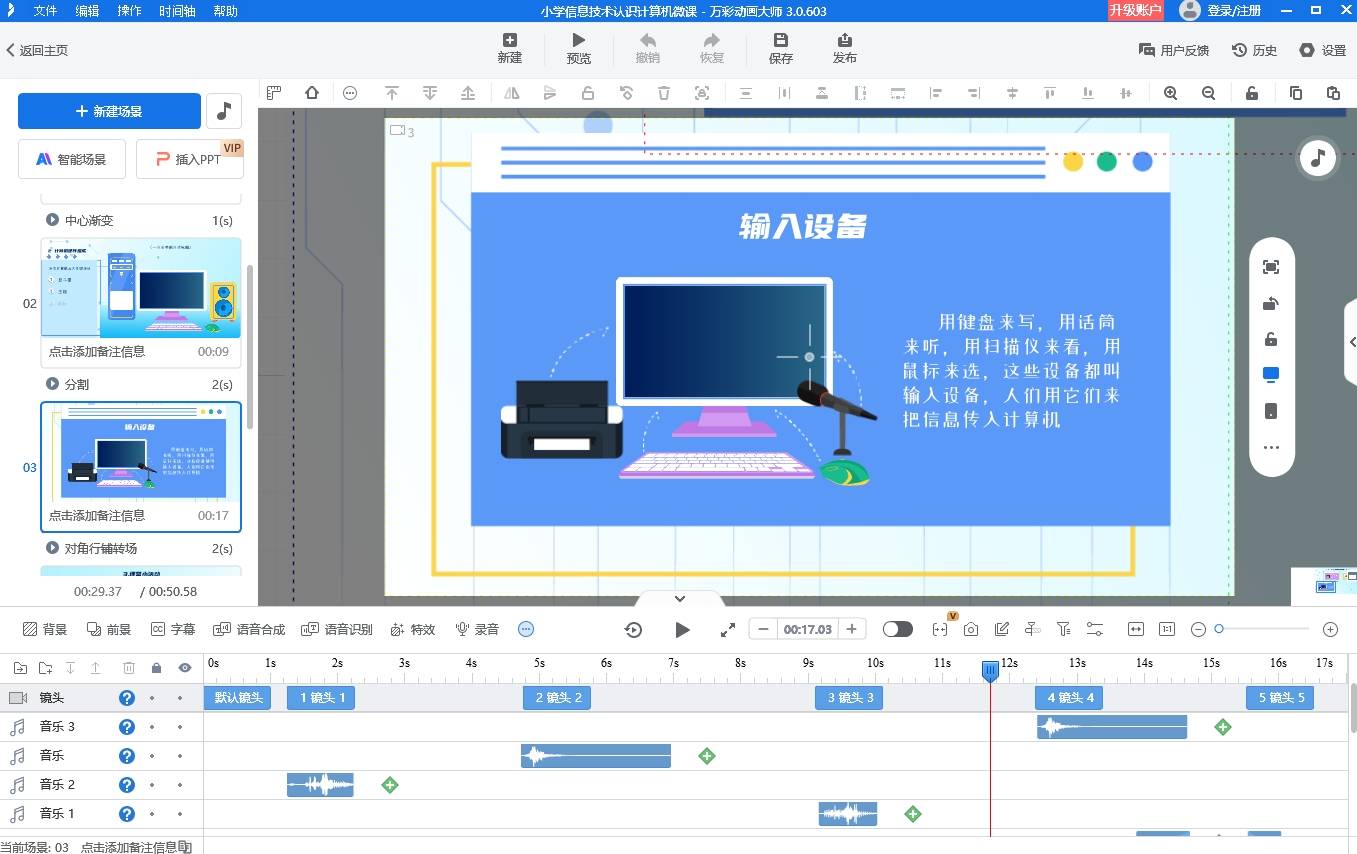Viewport: 1357px width, 854px height.
Task: Click the home view icon in canvas toolbar
Action: tap(312, 93)
